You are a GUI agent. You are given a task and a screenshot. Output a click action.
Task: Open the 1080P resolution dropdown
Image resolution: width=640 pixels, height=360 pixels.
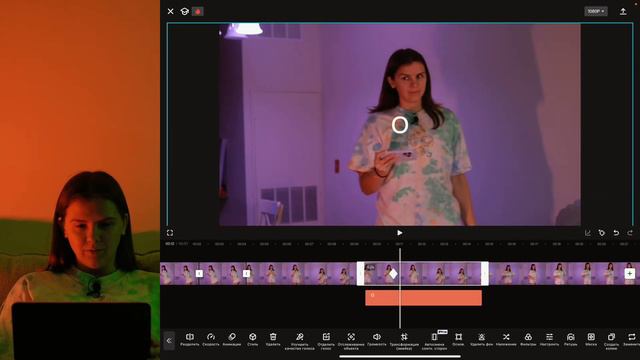596,11
